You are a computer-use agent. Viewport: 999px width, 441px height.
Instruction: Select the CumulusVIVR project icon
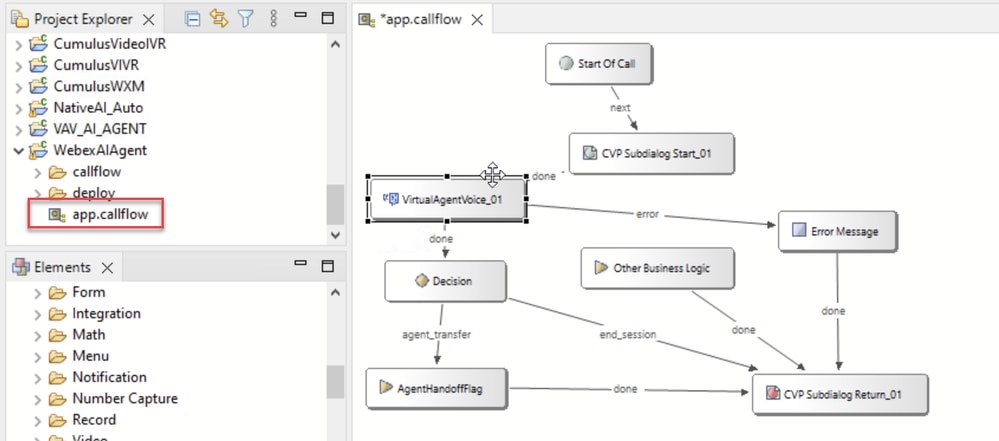[x=39, y=64]
